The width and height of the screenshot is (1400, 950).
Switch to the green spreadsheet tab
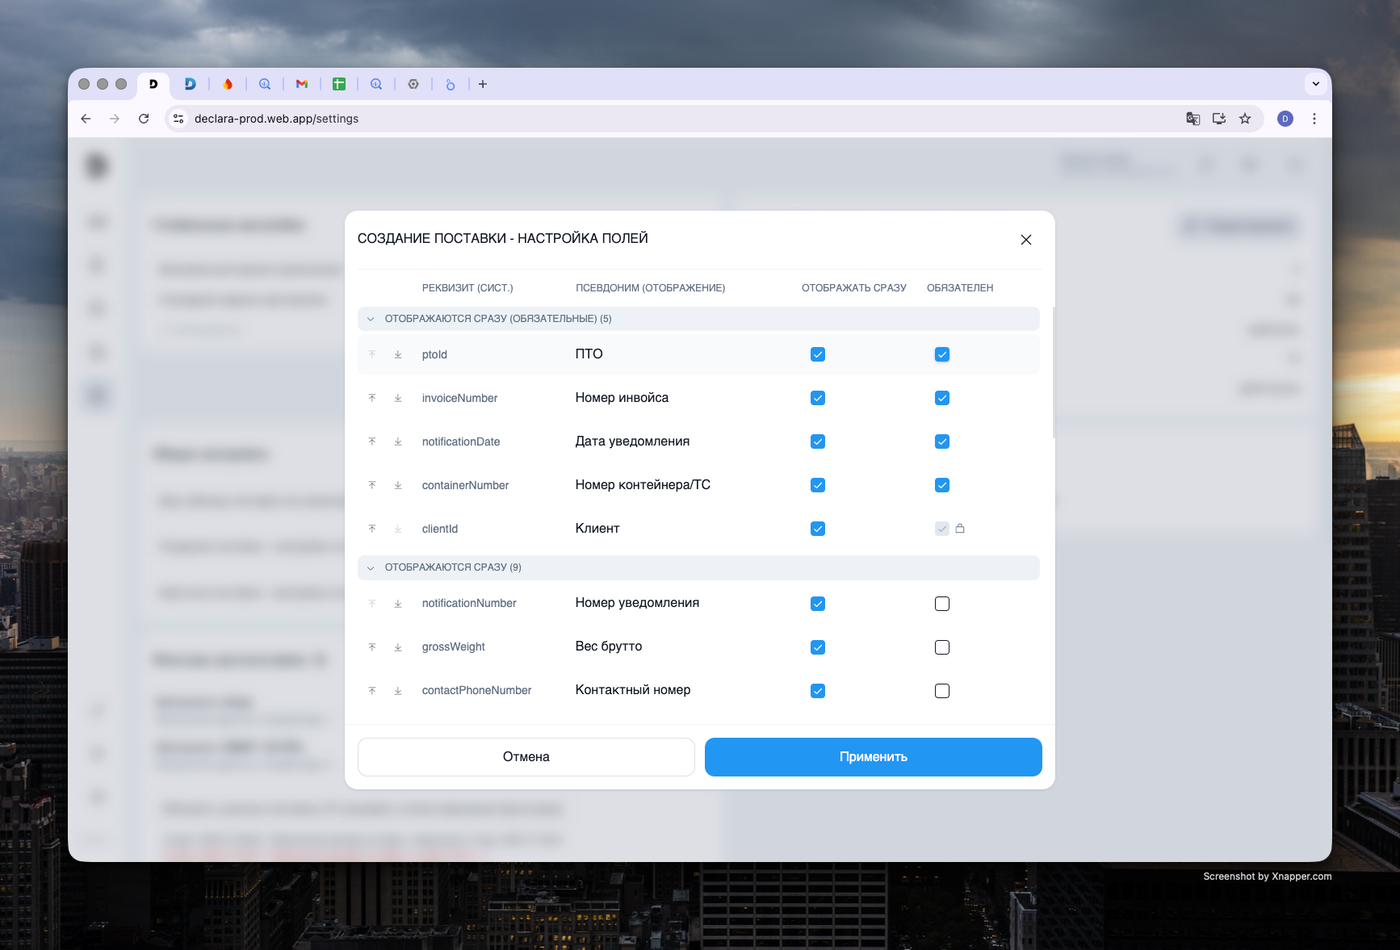339,84
